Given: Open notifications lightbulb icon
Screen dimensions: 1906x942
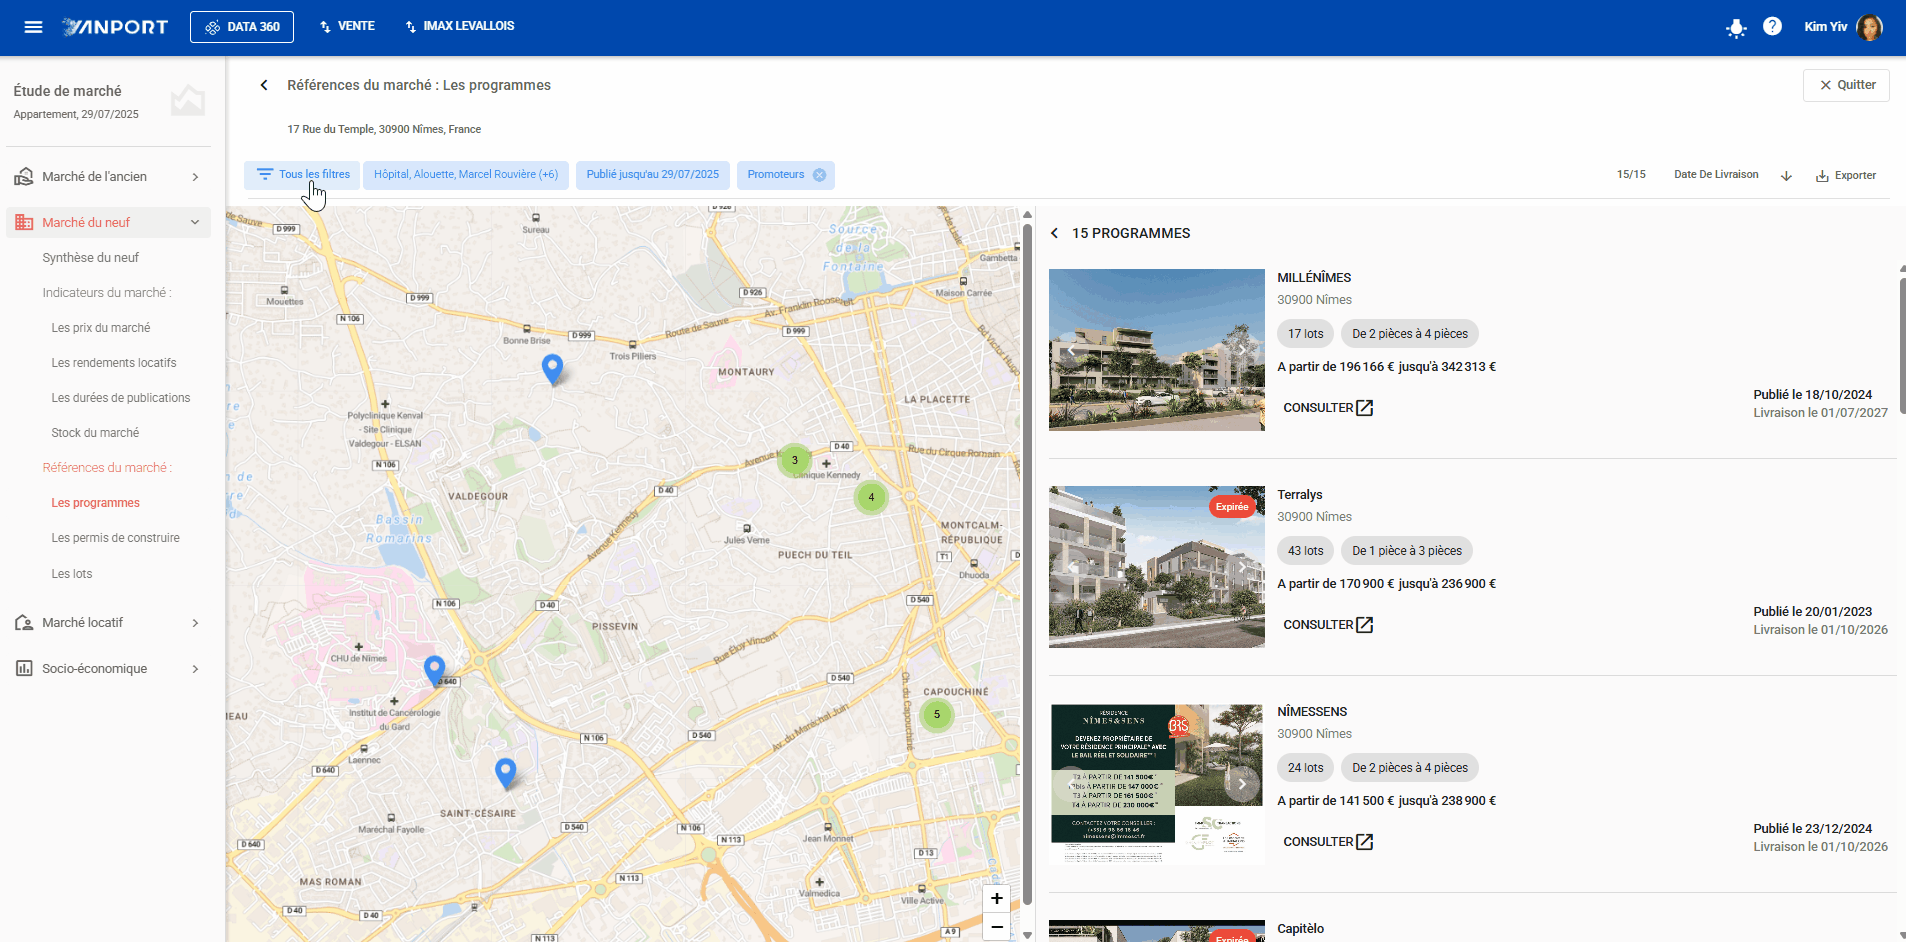Looking at the screenshot, I should 1736,28.
